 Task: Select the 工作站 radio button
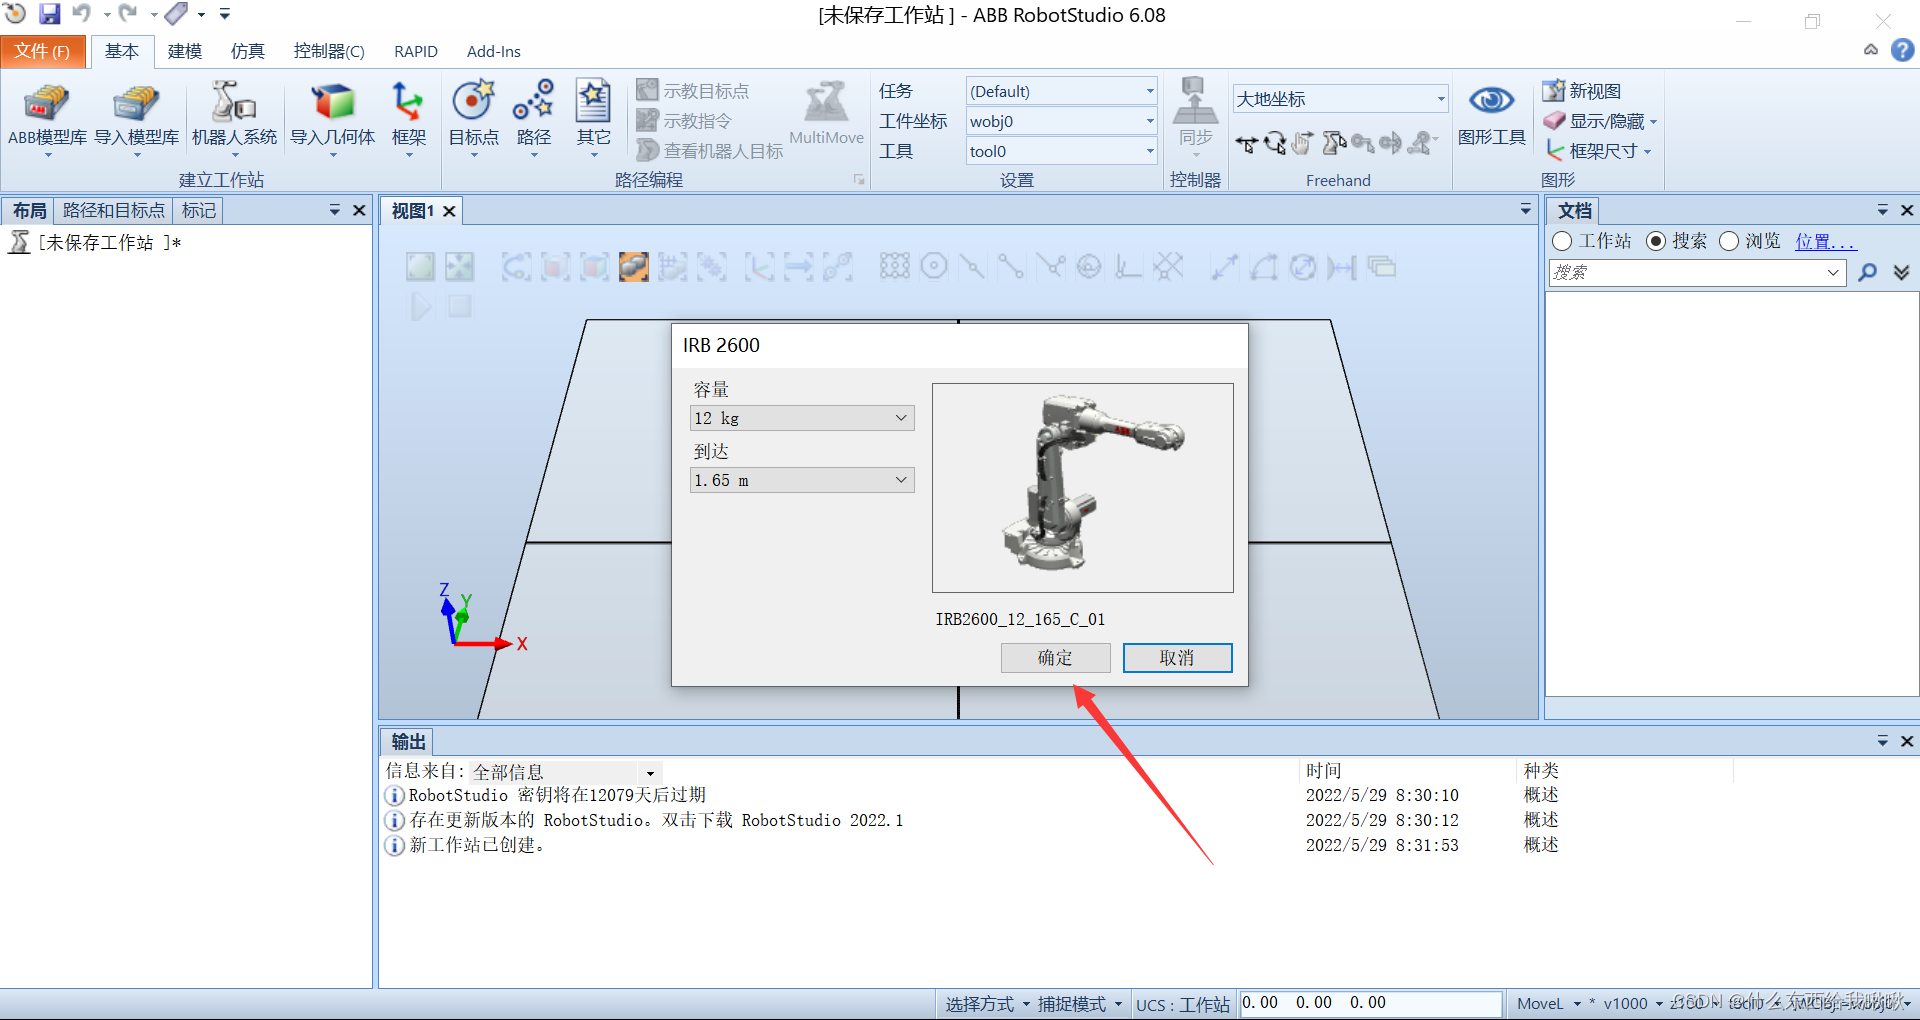click(1562, 241)
